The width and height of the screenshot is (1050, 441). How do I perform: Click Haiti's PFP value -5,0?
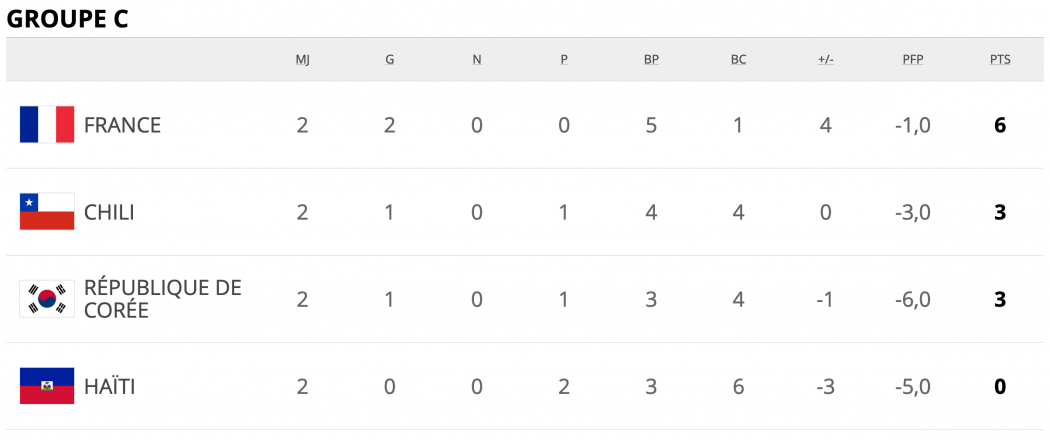tap(913, 387)
